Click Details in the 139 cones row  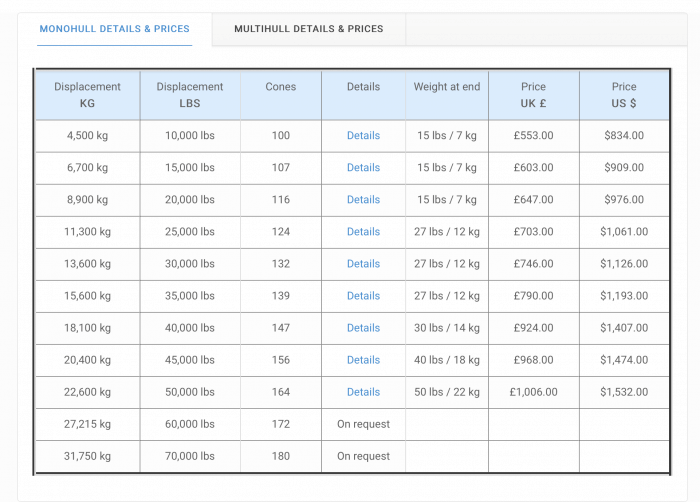tap(363, 296)
